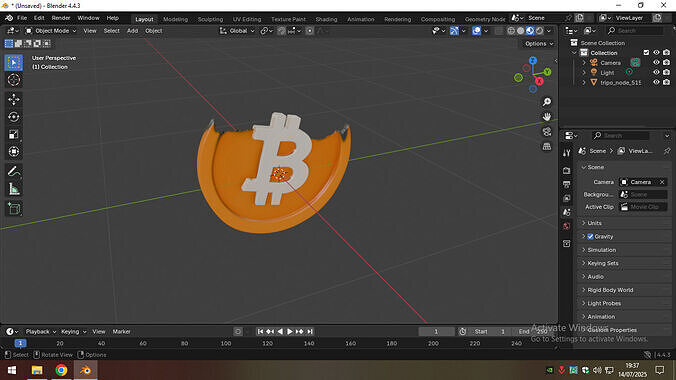Select the Rotate tool
The width and height of the screenshot is (676, 380).
click(x=14, y=117)
